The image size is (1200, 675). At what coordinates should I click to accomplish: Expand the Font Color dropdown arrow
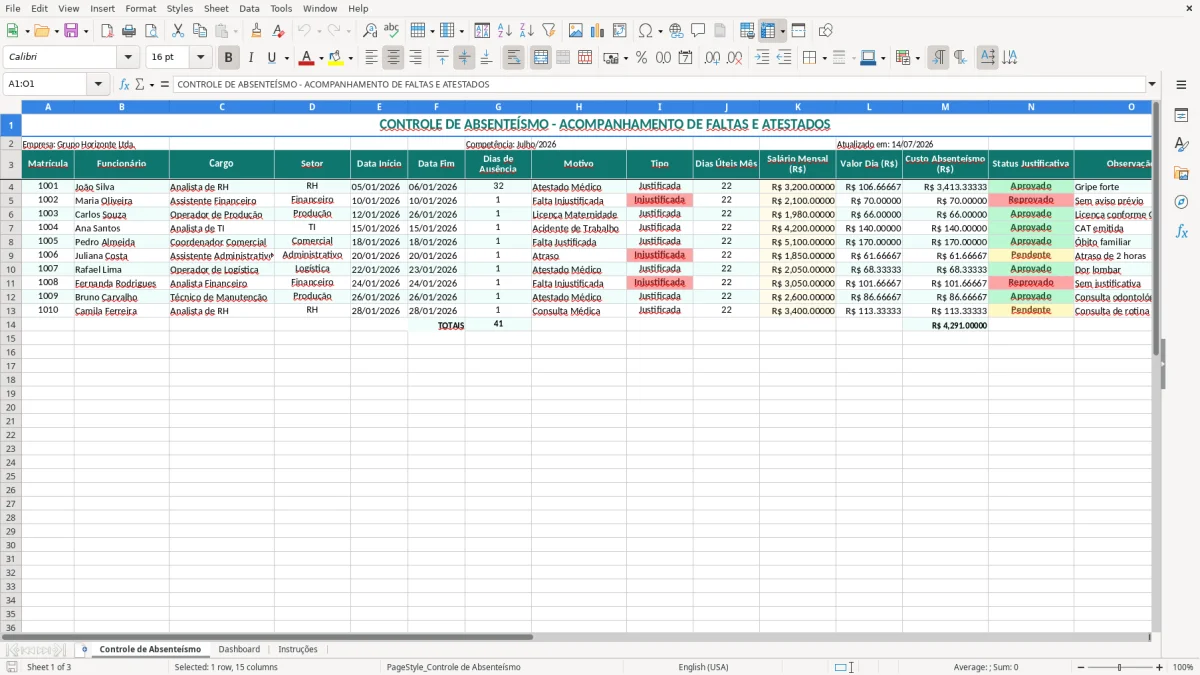(x=322, y=58)
